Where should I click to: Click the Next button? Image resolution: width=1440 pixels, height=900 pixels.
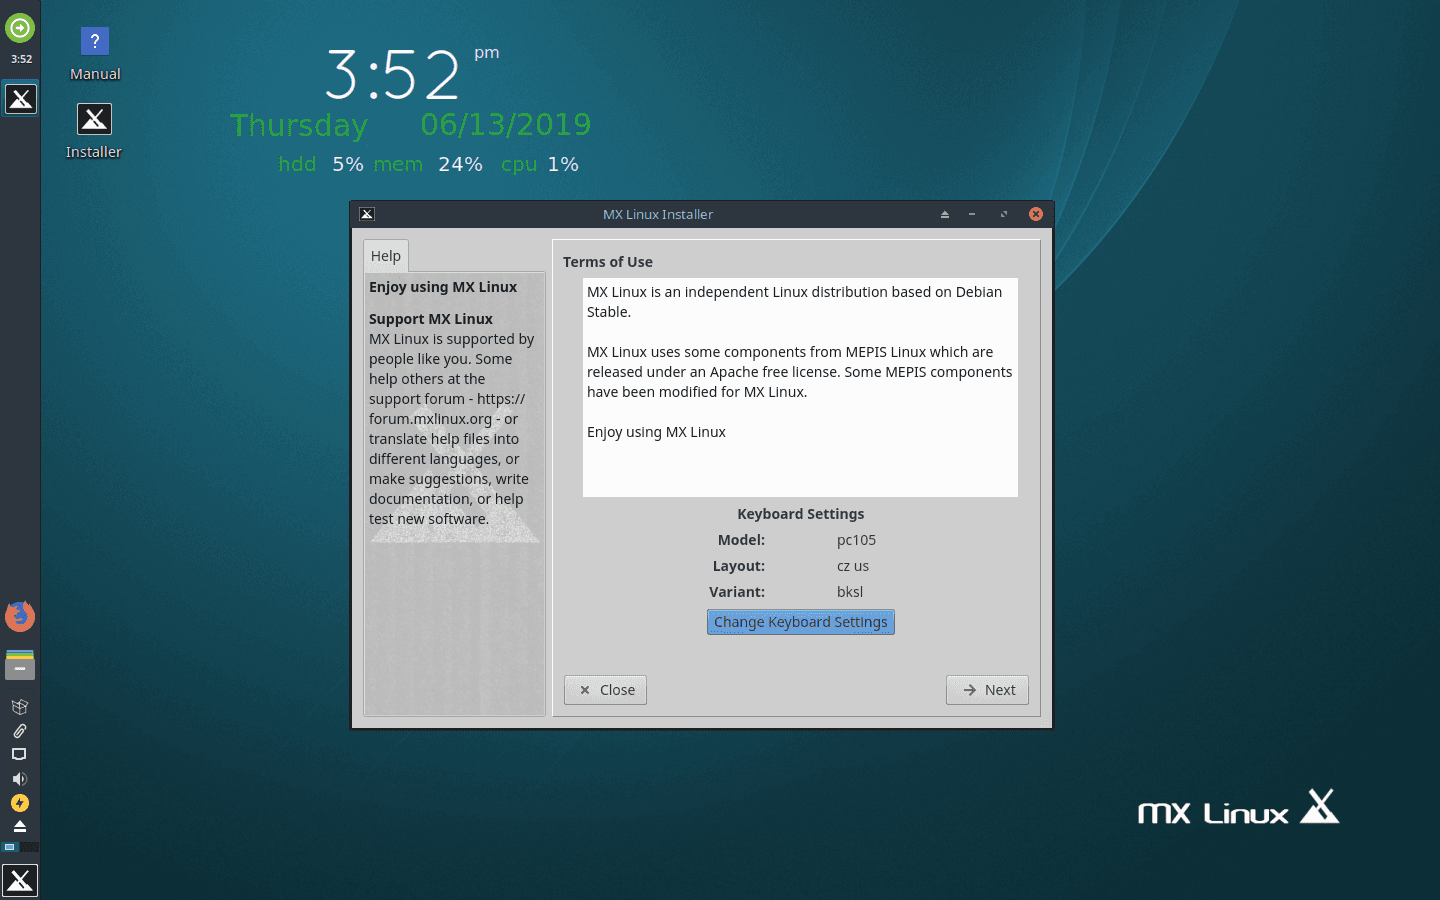coord(987,690)
